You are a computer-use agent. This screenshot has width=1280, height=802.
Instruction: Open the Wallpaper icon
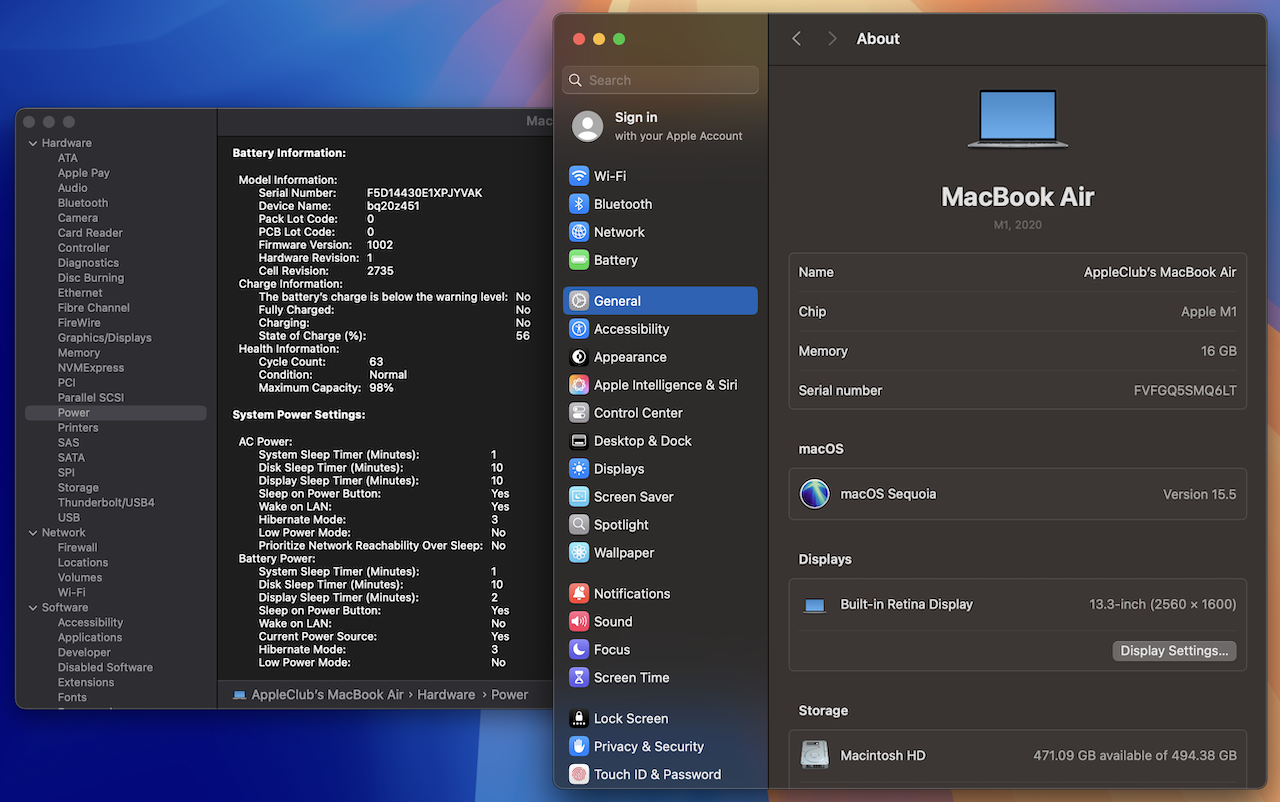coord(579,553)
